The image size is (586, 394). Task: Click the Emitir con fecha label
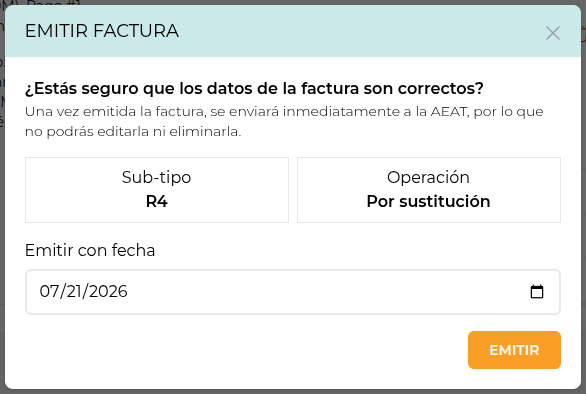pyautogui.click(x=90, y=250)
